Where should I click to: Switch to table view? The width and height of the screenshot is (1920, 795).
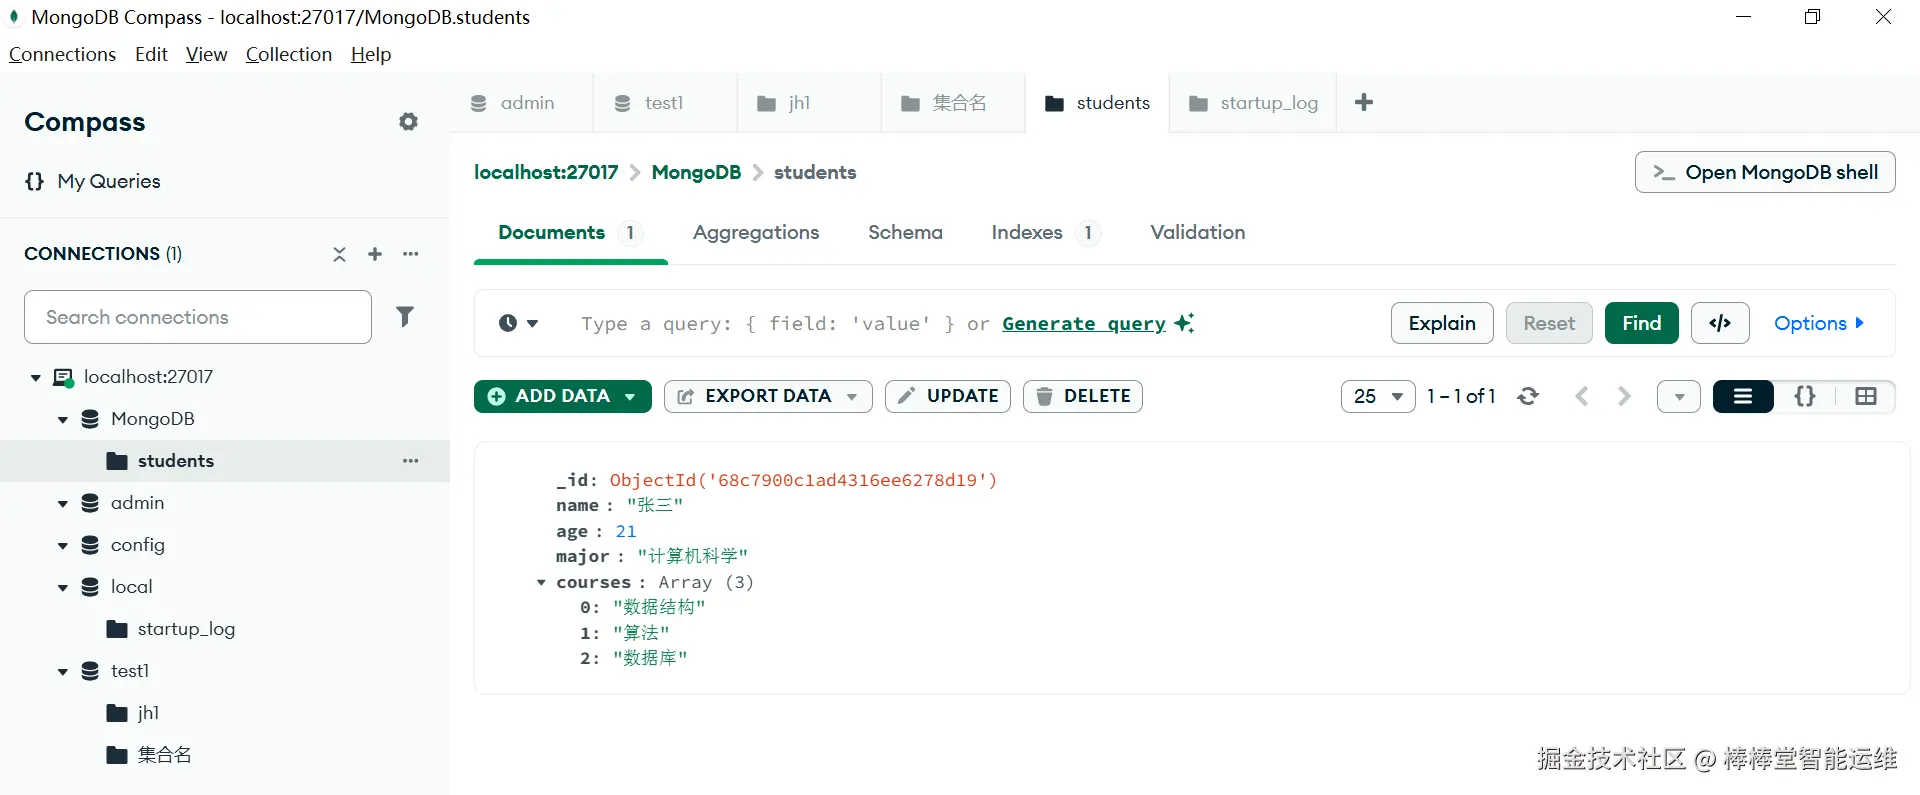(1866, 396)
